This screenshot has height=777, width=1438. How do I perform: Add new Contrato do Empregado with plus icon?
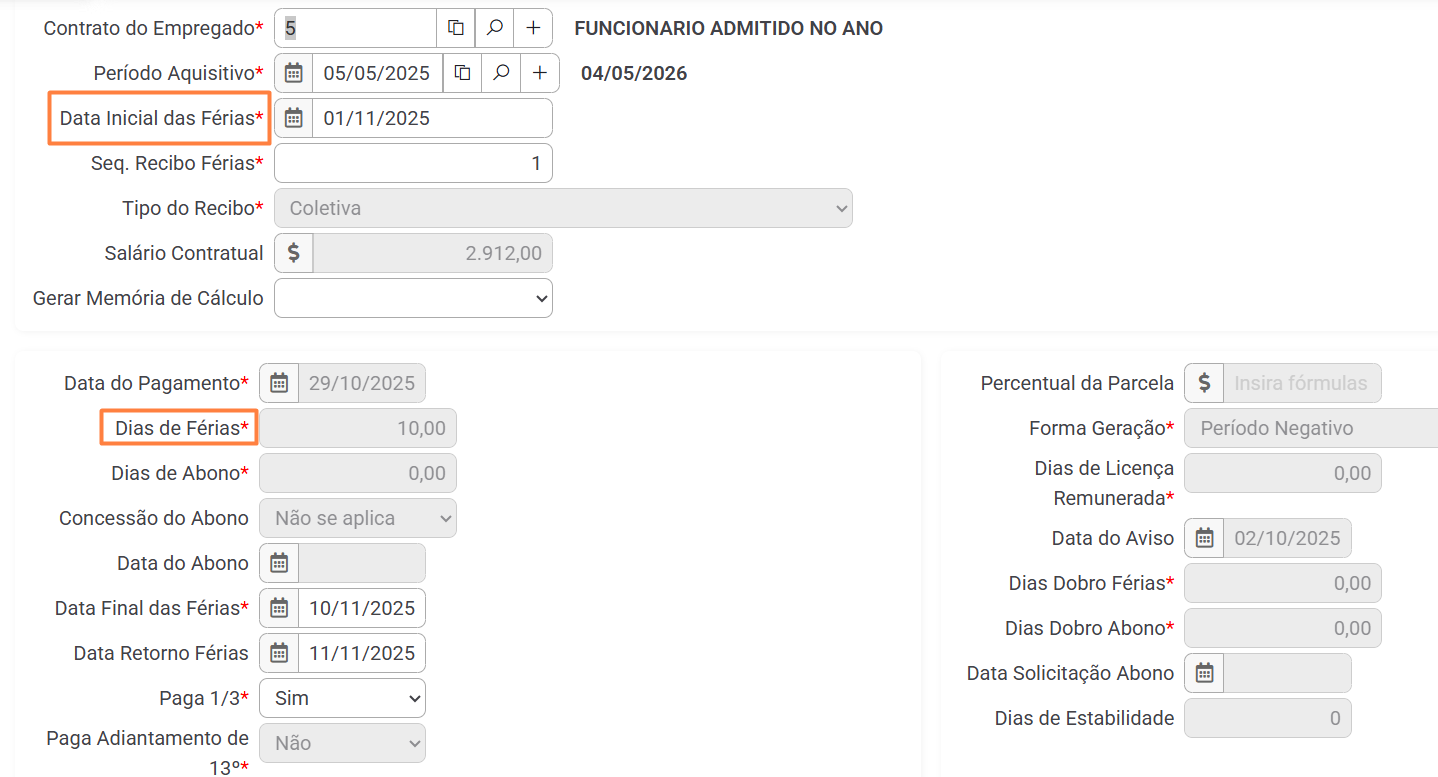tap(533, 28)
